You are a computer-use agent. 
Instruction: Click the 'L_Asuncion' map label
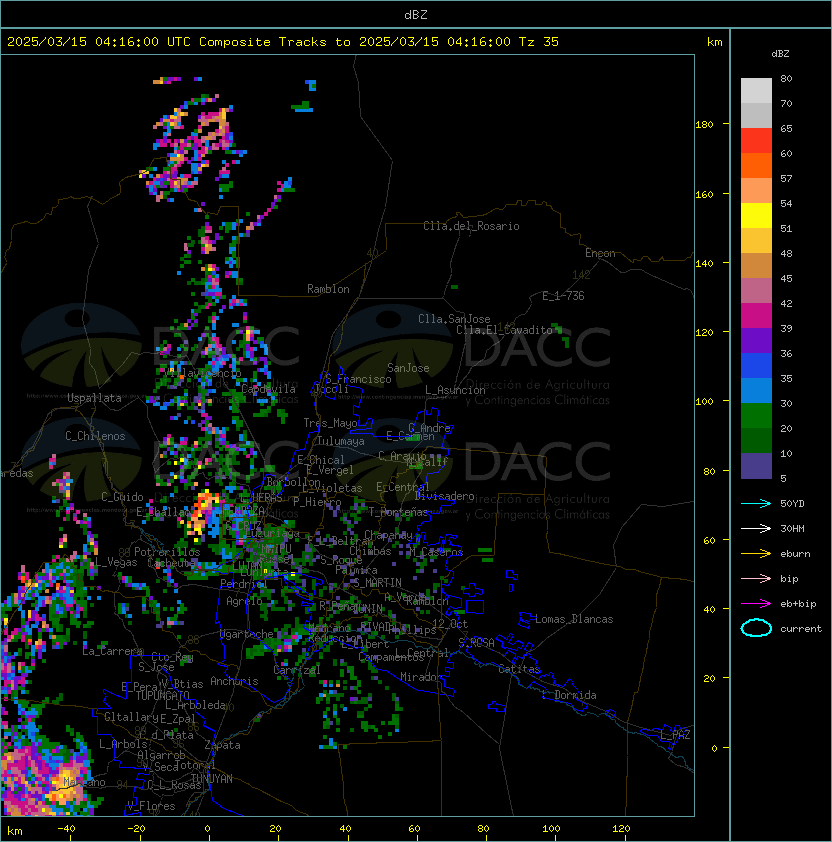[455, 390]
